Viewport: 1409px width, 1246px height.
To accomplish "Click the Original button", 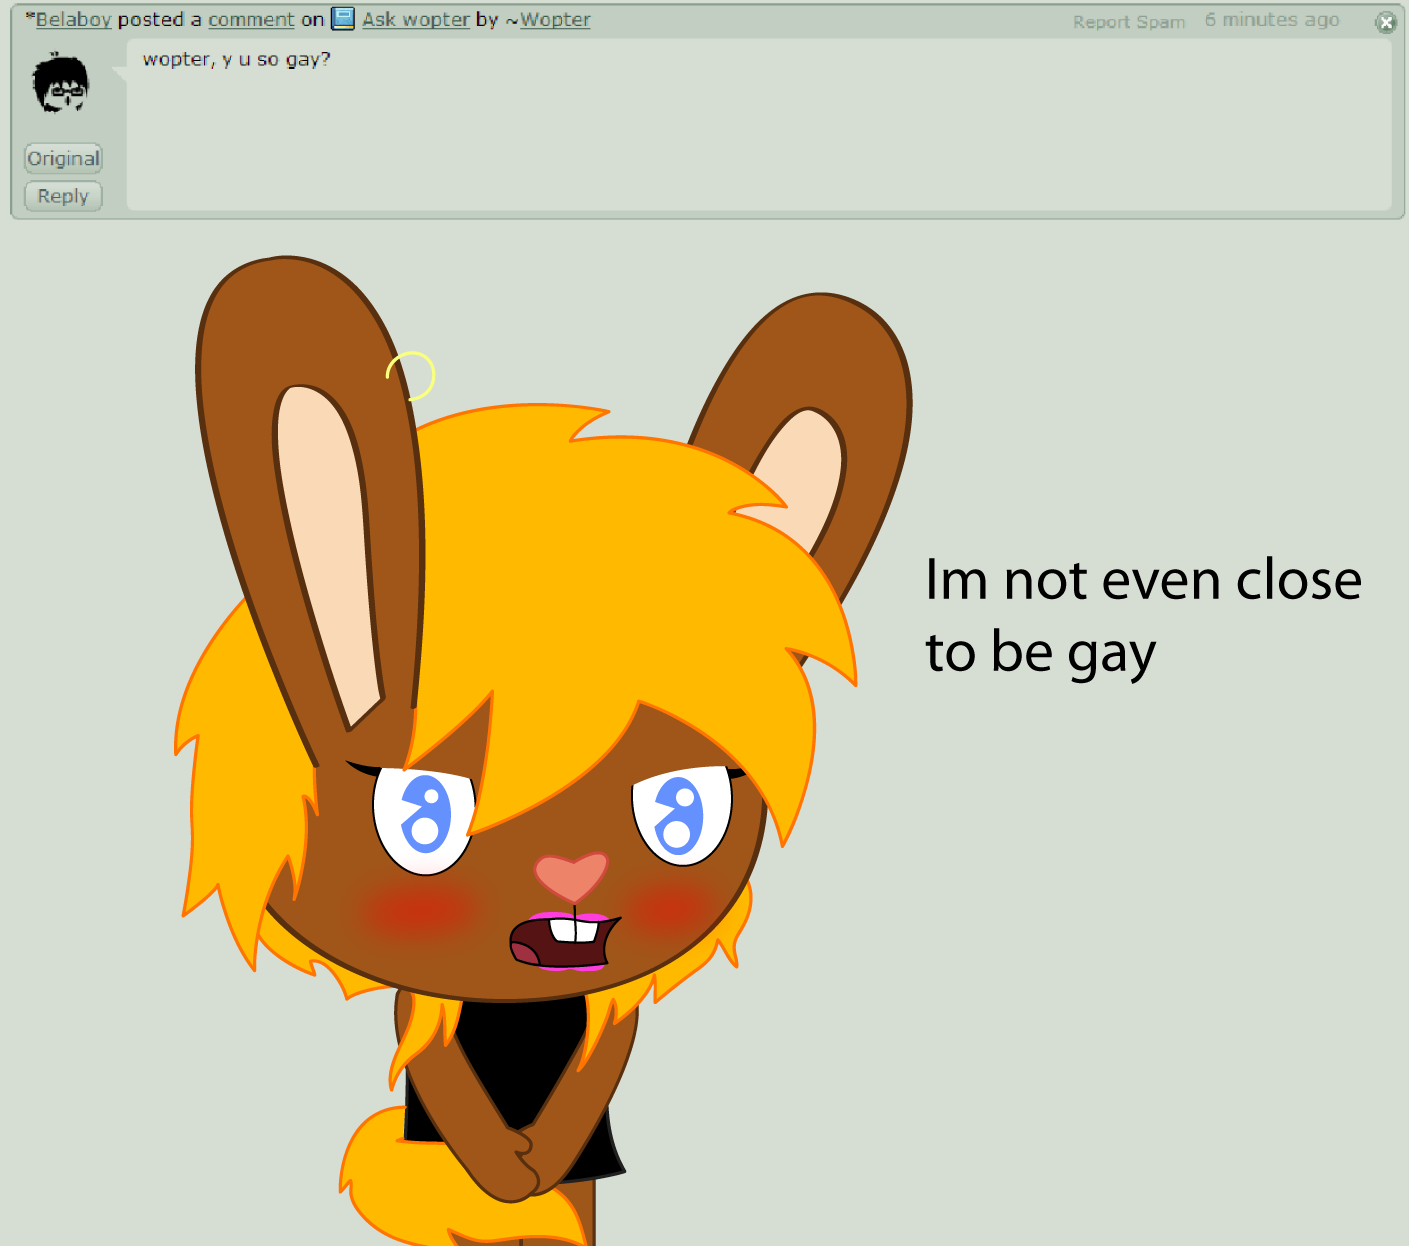I will pos(63,158).
